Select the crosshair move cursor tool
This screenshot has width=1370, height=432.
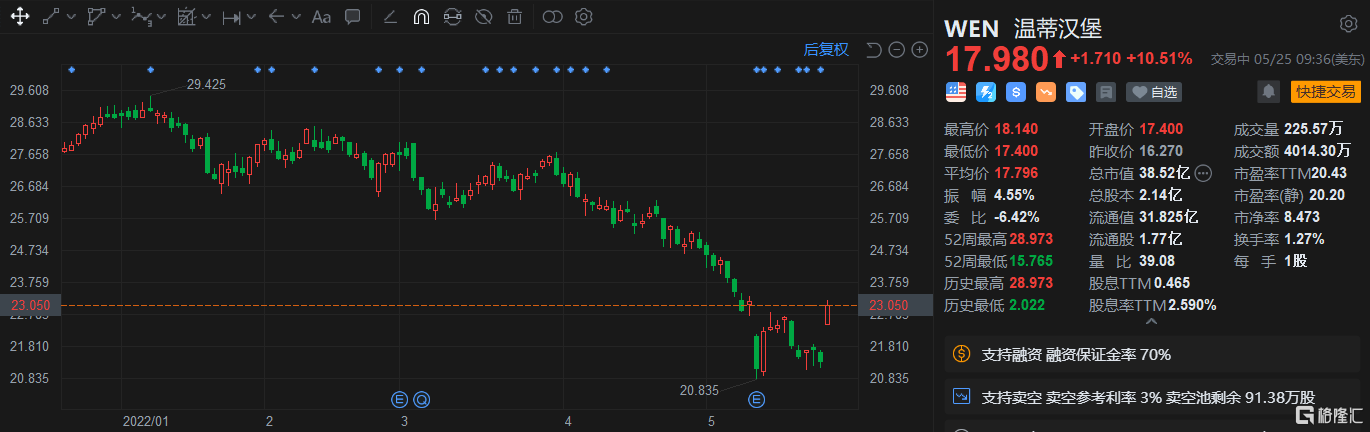tap(20, 17)
